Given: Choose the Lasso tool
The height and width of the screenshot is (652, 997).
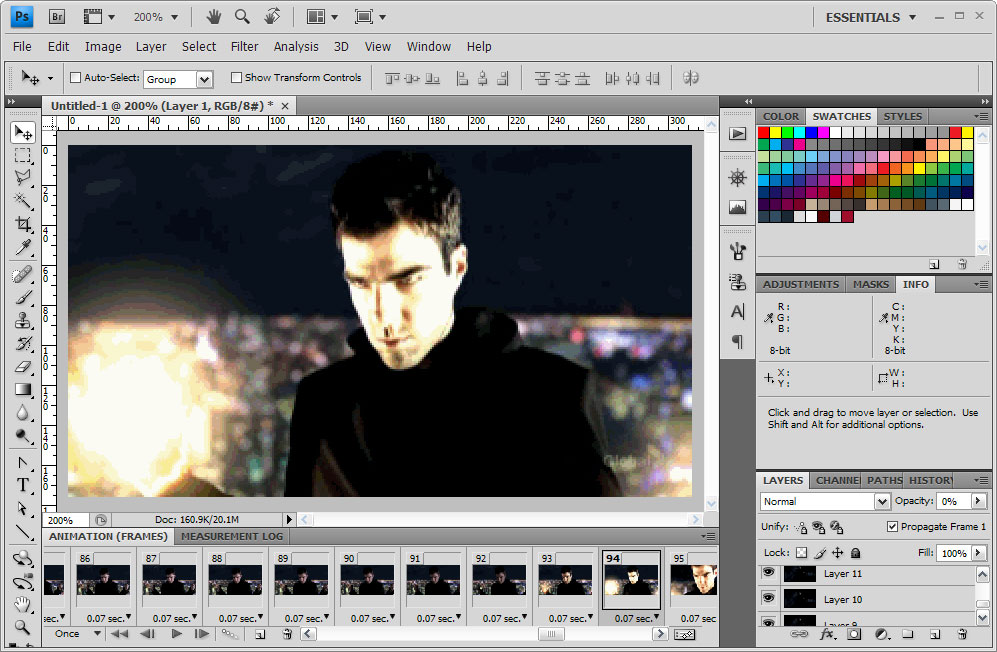Looking at the screenshot, I should 23,178.
